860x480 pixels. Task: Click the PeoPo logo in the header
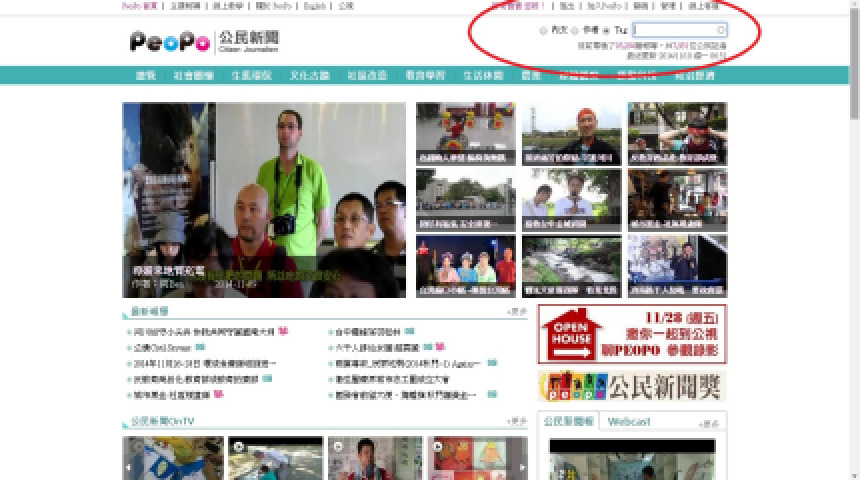pos(169,41)
